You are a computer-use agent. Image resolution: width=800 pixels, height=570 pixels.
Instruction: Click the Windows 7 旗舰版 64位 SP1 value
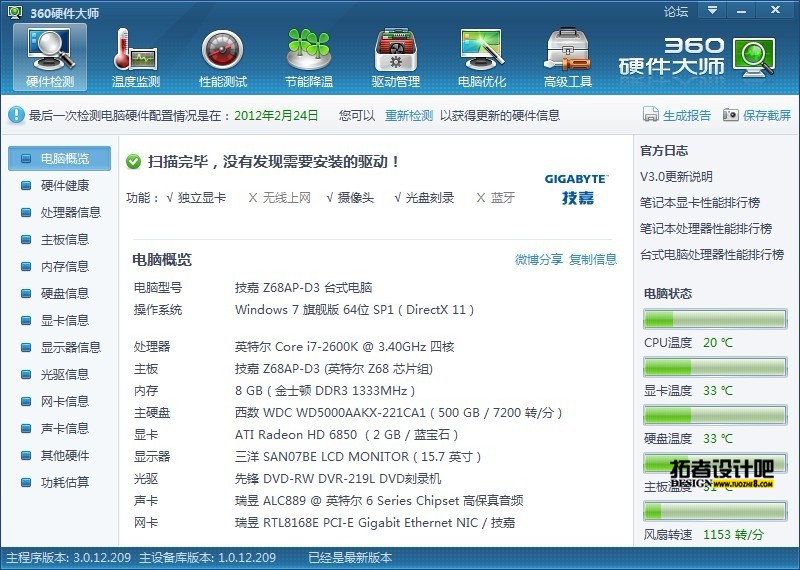click(x=355, y=310)
